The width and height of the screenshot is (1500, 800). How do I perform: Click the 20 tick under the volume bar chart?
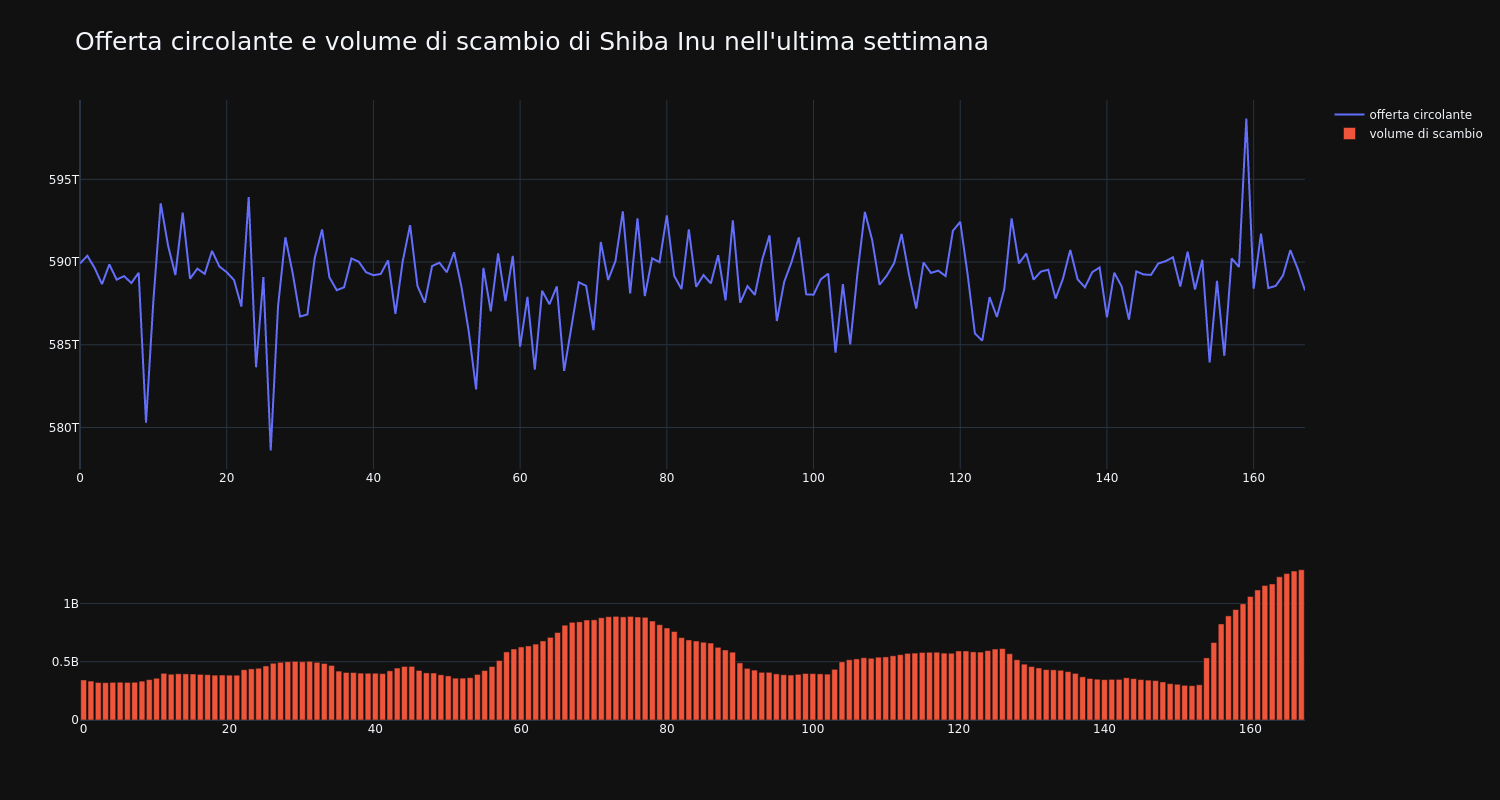click(229, 730)
